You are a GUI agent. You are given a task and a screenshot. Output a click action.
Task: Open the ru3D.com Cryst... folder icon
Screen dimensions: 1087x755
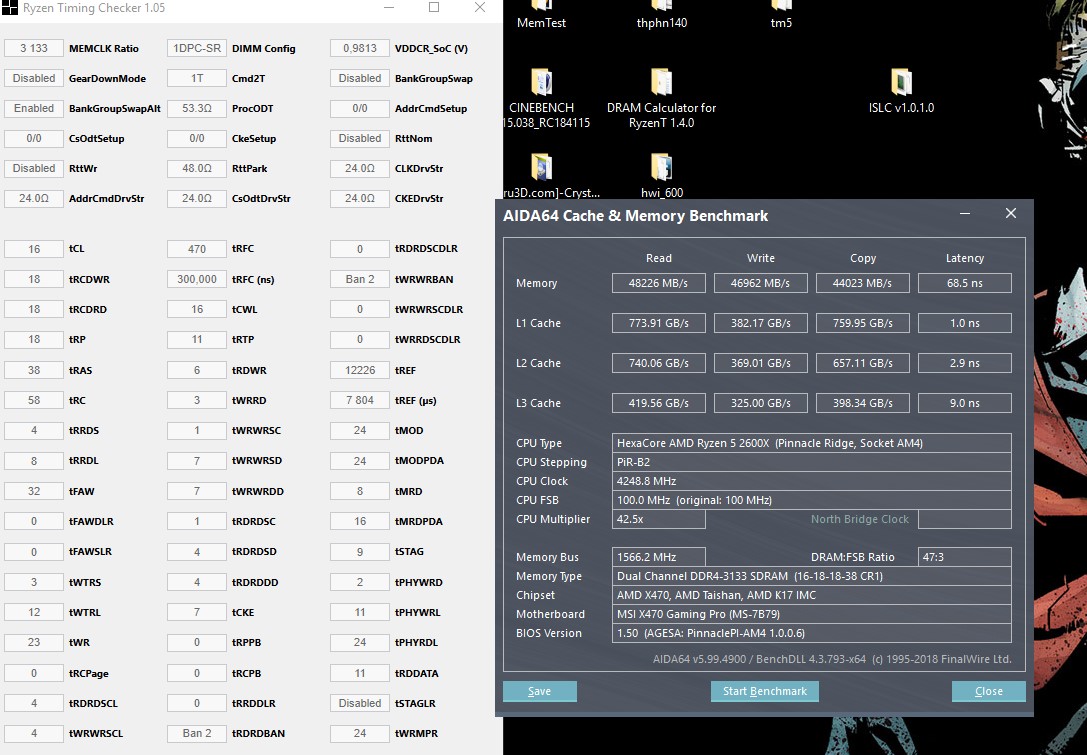541,167
